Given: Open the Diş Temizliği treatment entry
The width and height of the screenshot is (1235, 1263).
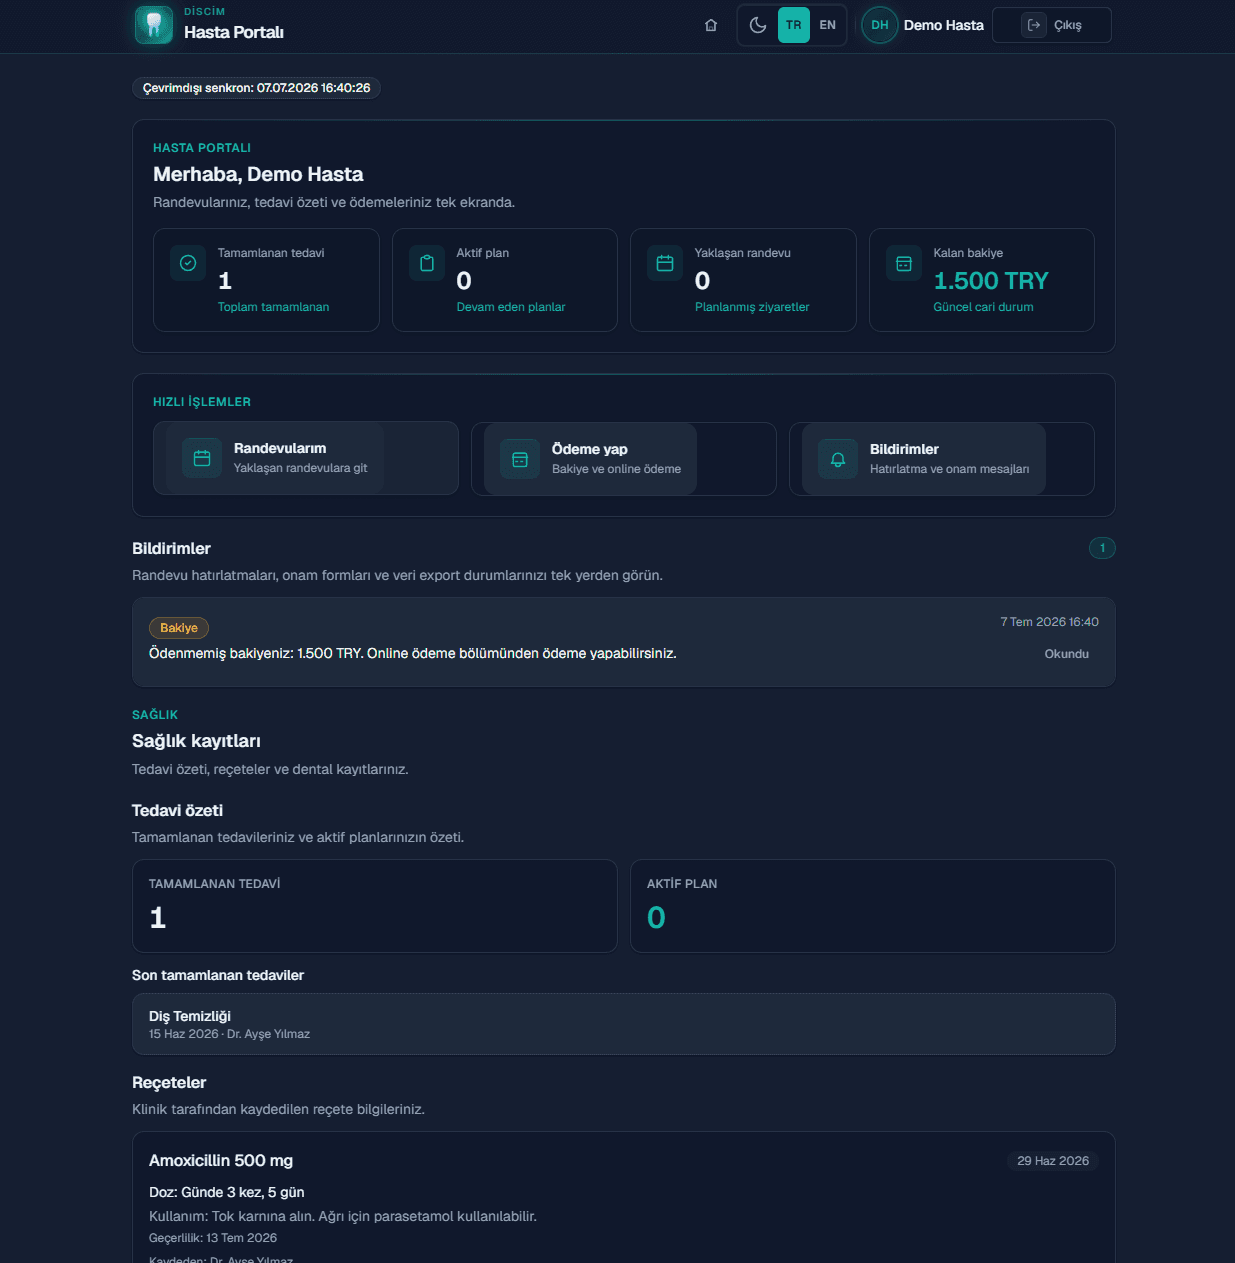Looking at the screenshot, I should coord(624,1024).
